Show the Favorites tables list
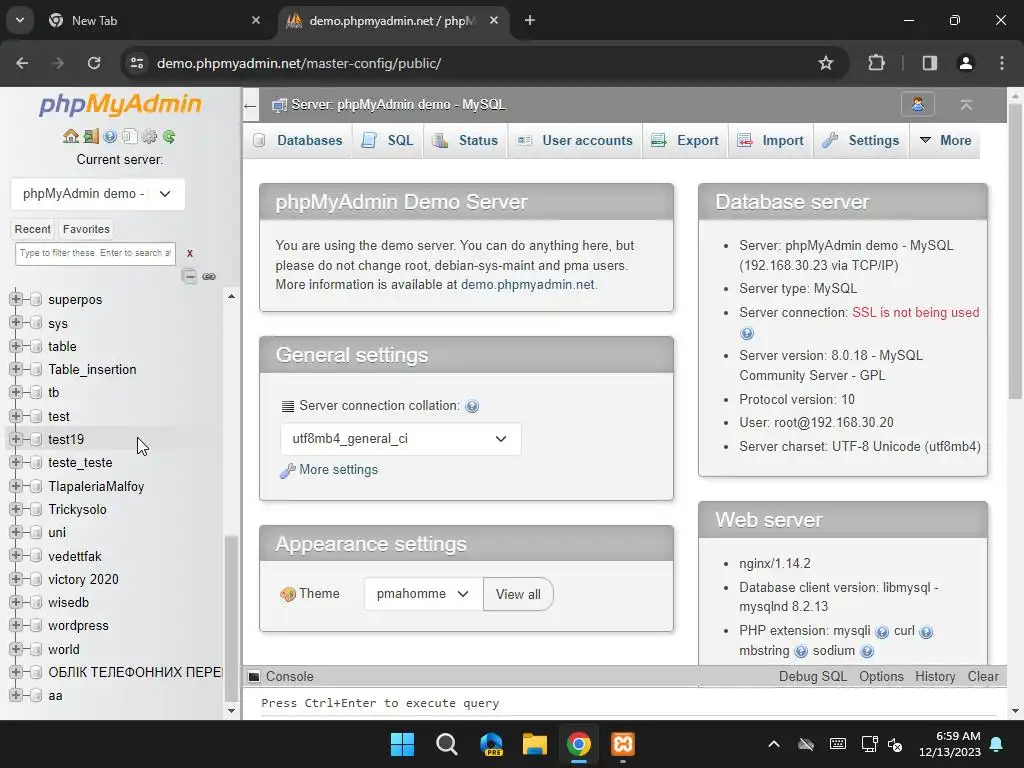This screenshot has height=768, width=1024. click(x=86, y=229)
